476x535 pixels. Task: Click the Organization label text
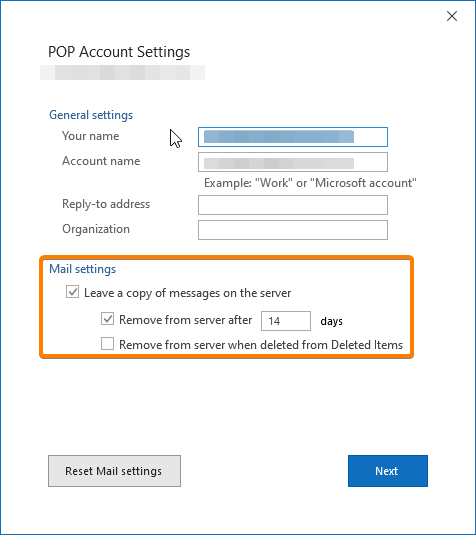tap(96, 229)
